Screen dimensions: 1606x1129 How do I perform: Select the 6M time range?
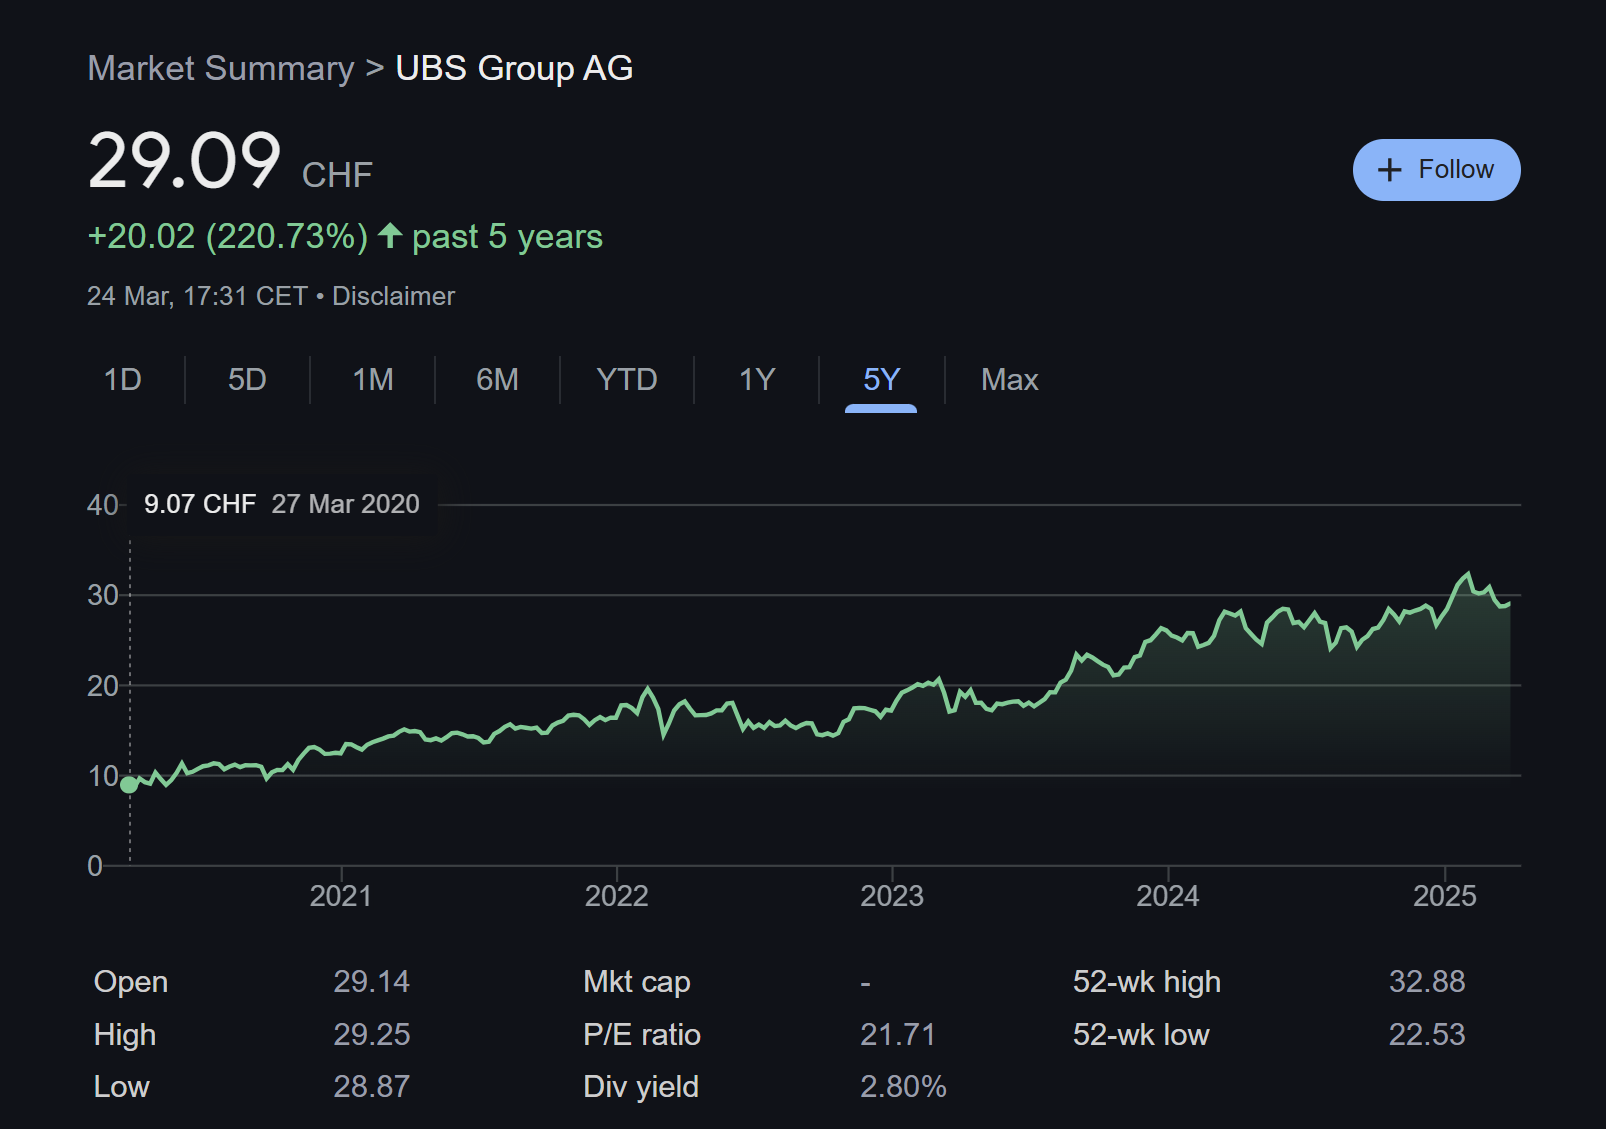(497, 380)
